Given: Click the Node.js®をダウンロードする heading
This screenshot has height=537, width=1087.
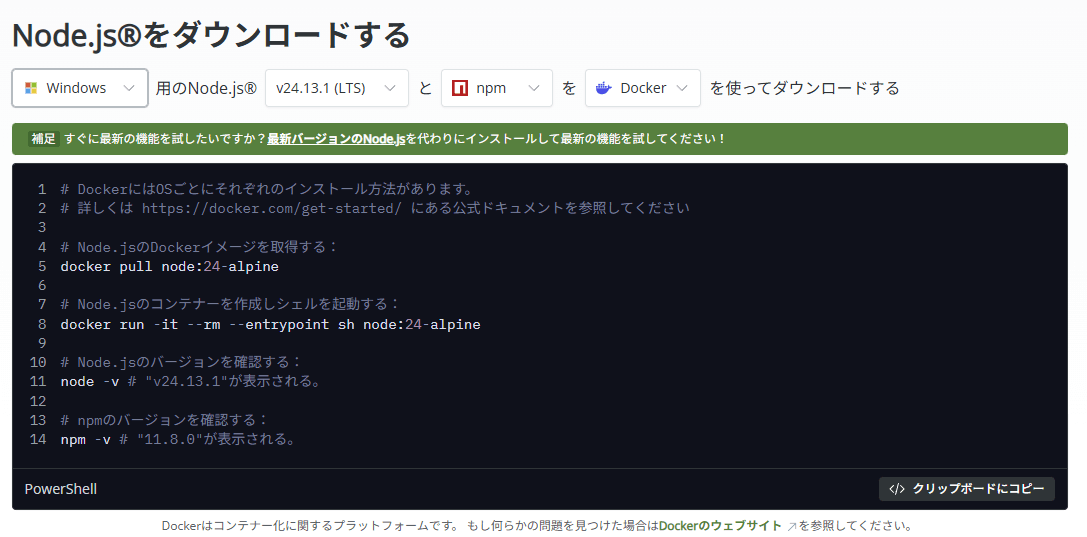Looking at the screenshot, I should point(211,34).
